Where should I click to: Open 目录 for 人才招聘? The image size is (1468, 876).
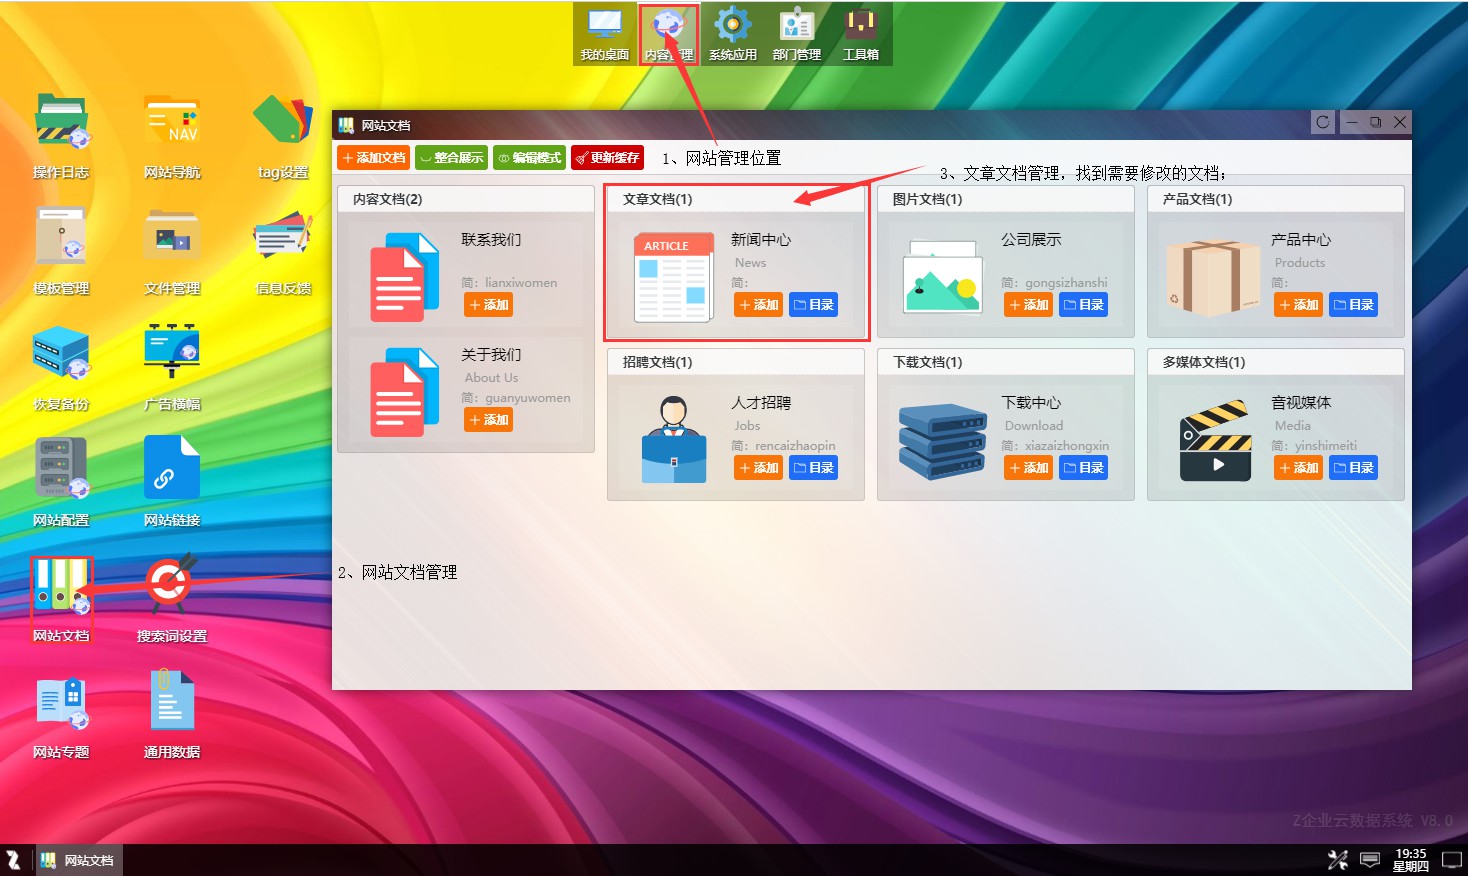[813, 468]
